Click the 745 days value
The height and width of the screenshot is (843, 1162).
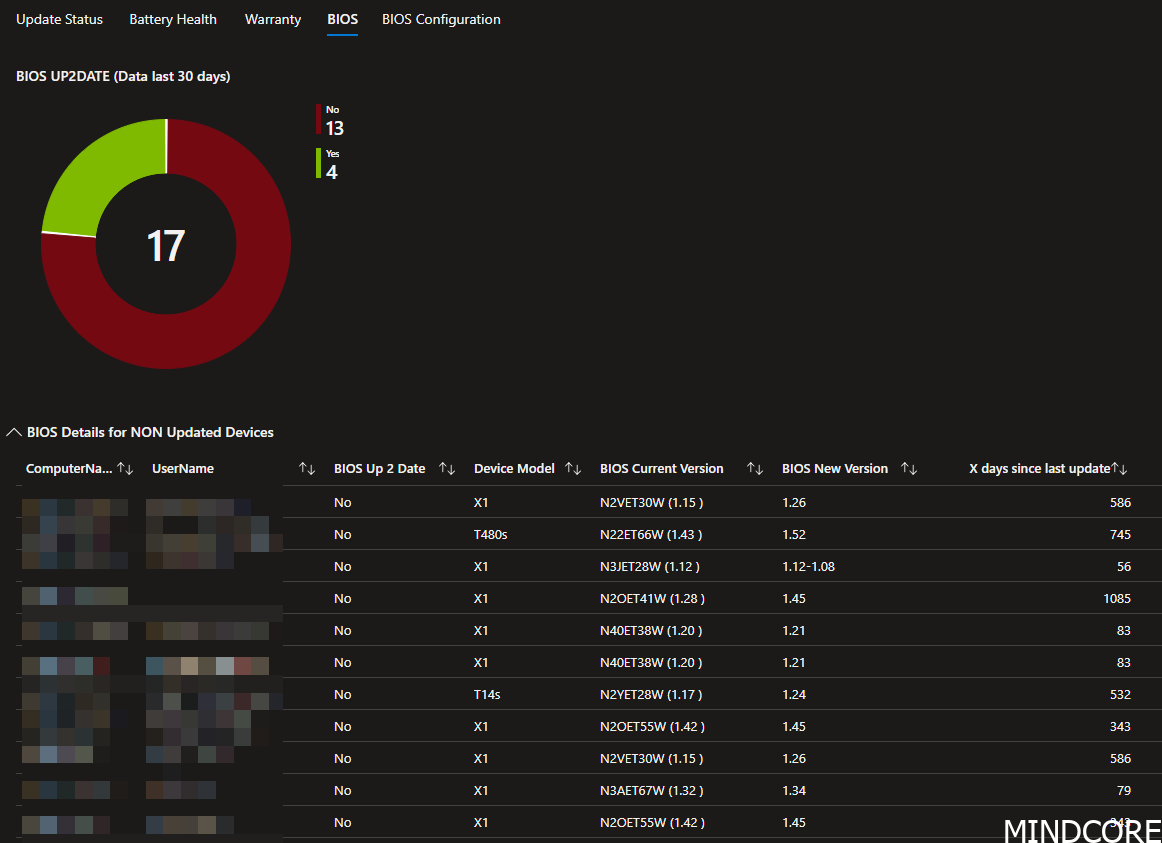coord(1120,534)
